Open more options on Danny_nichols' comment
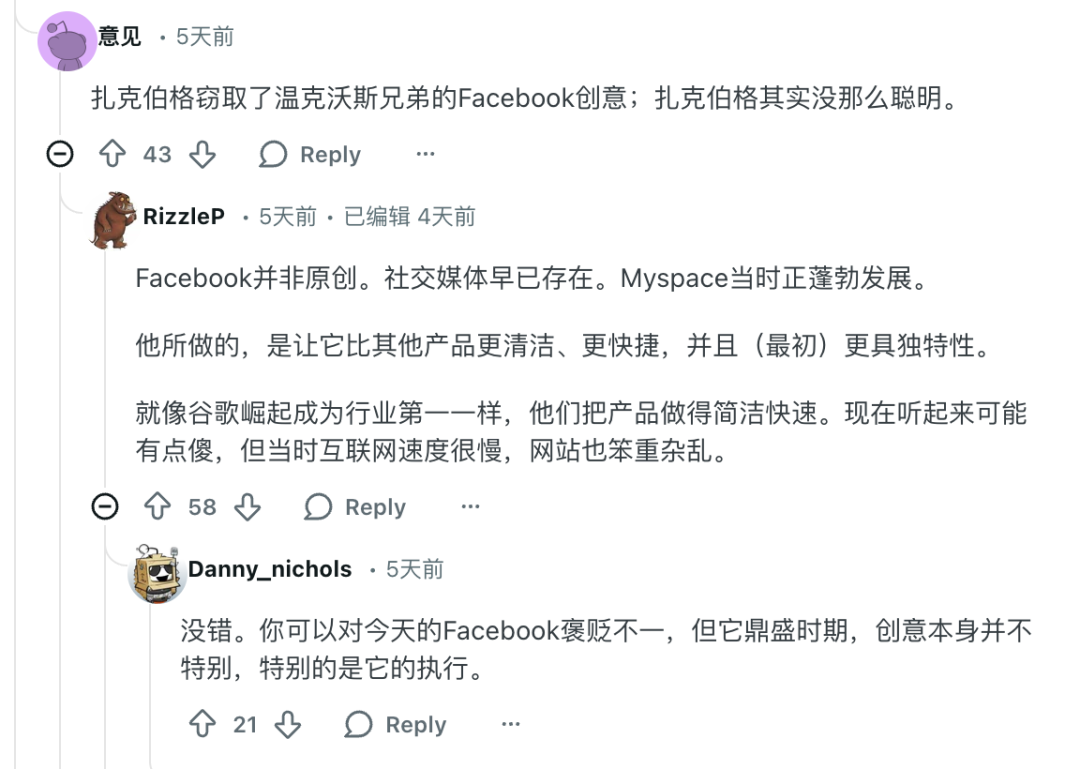 pos(511,725)
